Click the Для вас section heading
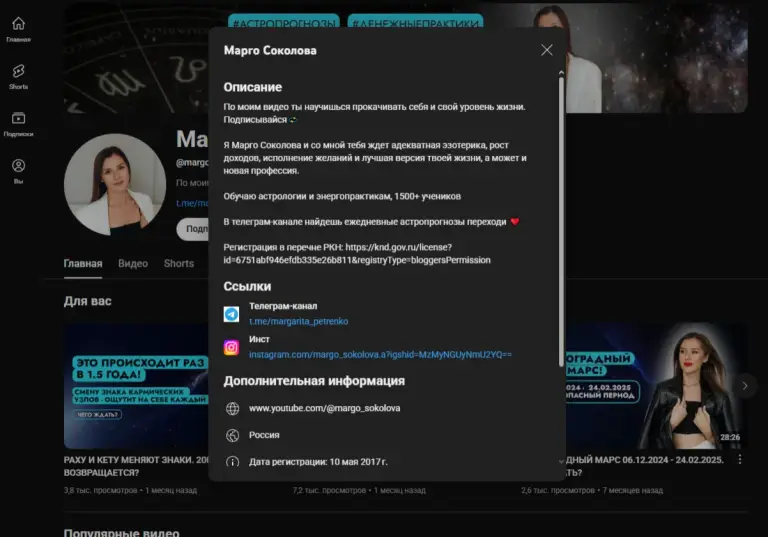 88,301
